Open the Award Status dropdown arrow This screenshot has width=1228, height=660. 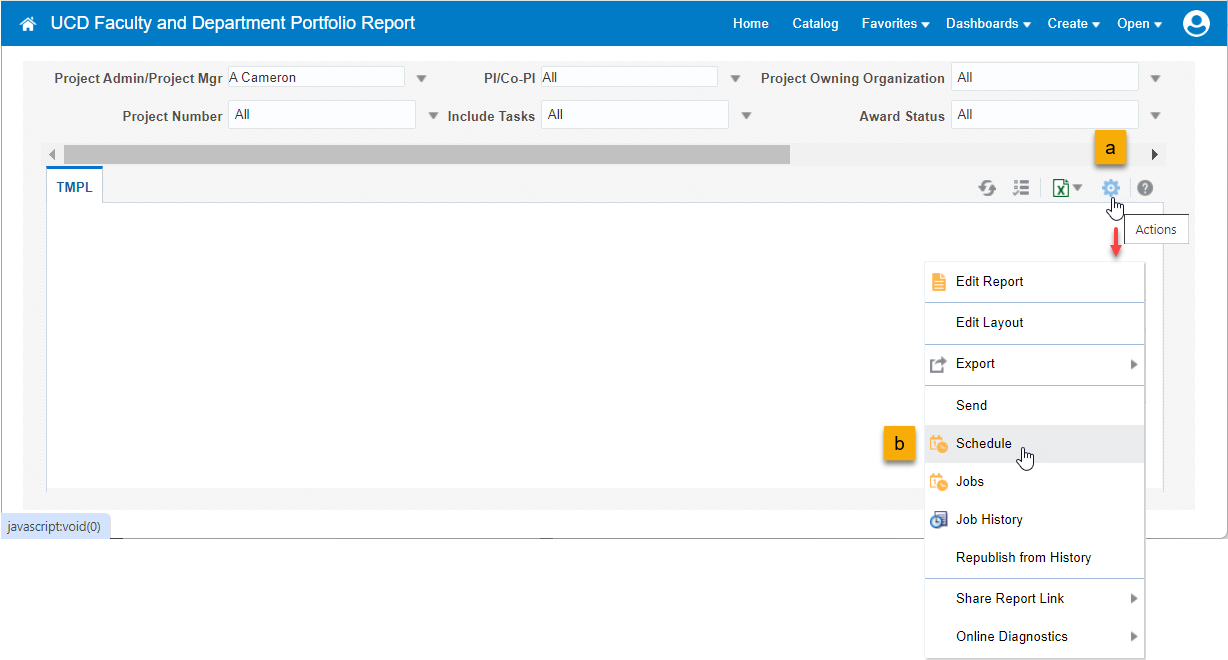(x=1155, y=116)
